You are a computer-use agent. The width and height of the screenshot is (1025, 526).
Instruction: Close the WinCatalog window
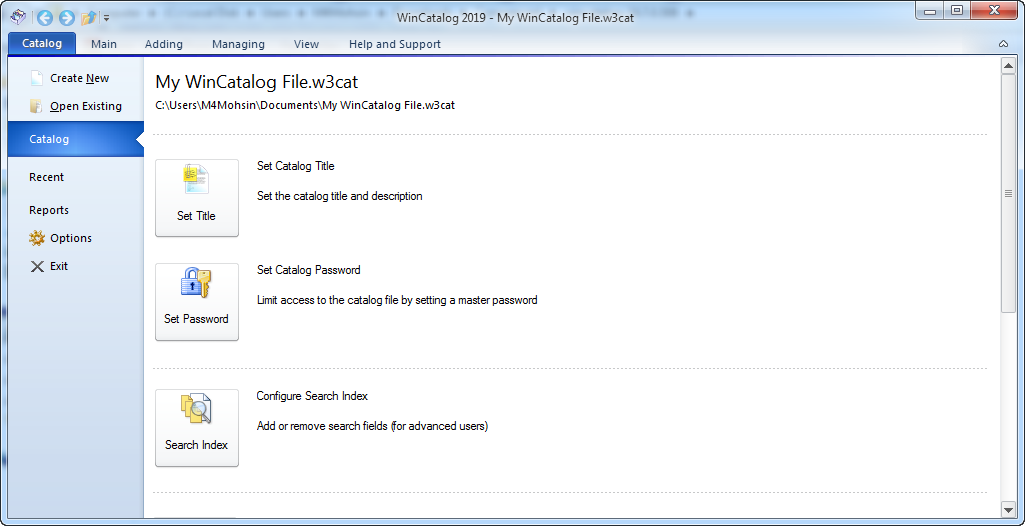(x=995, y=10)
